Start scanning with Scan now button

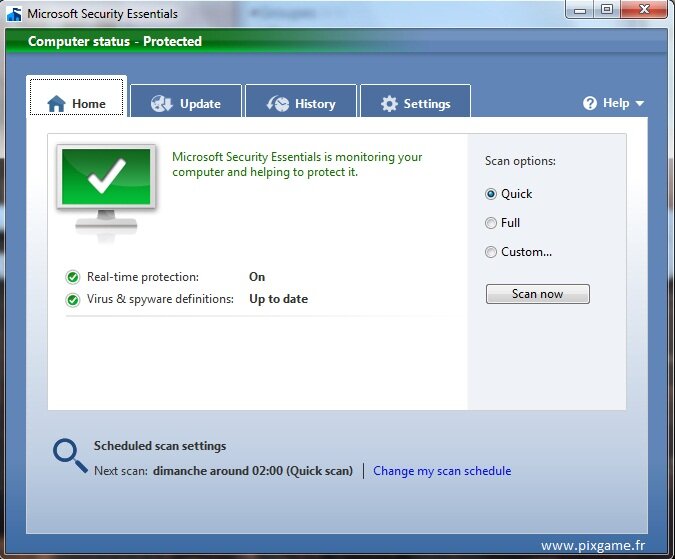pyautogui.click(x=538, y=294)
